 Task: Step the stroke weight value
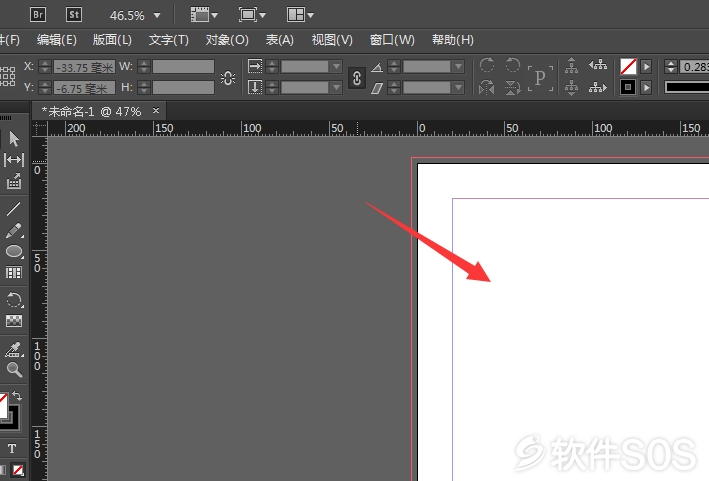click(x=671, y=67)
